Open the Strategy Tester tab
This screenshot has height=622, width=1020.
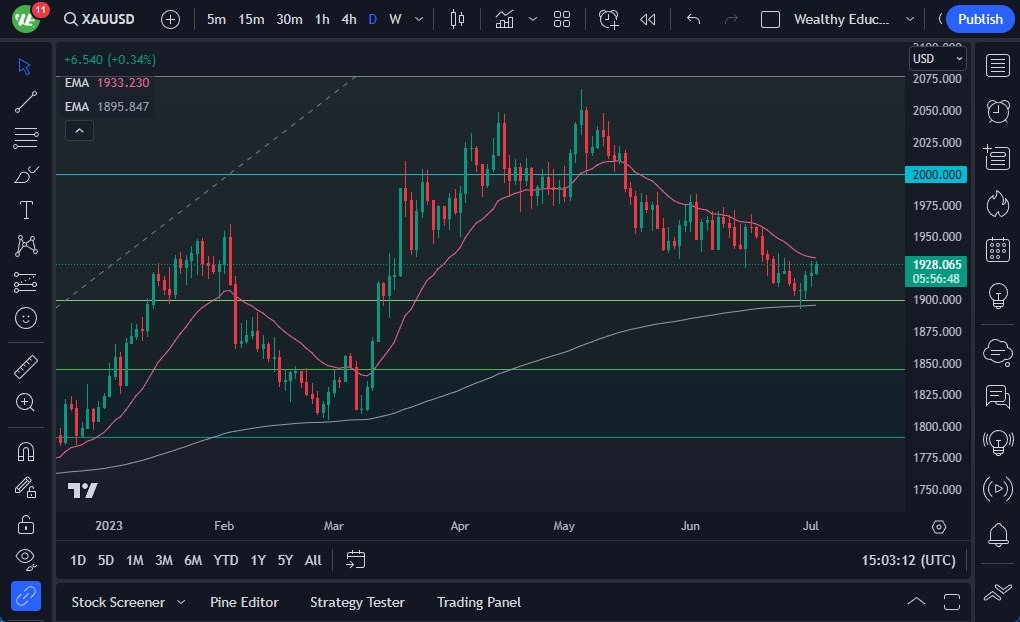(x=357, y=602)
